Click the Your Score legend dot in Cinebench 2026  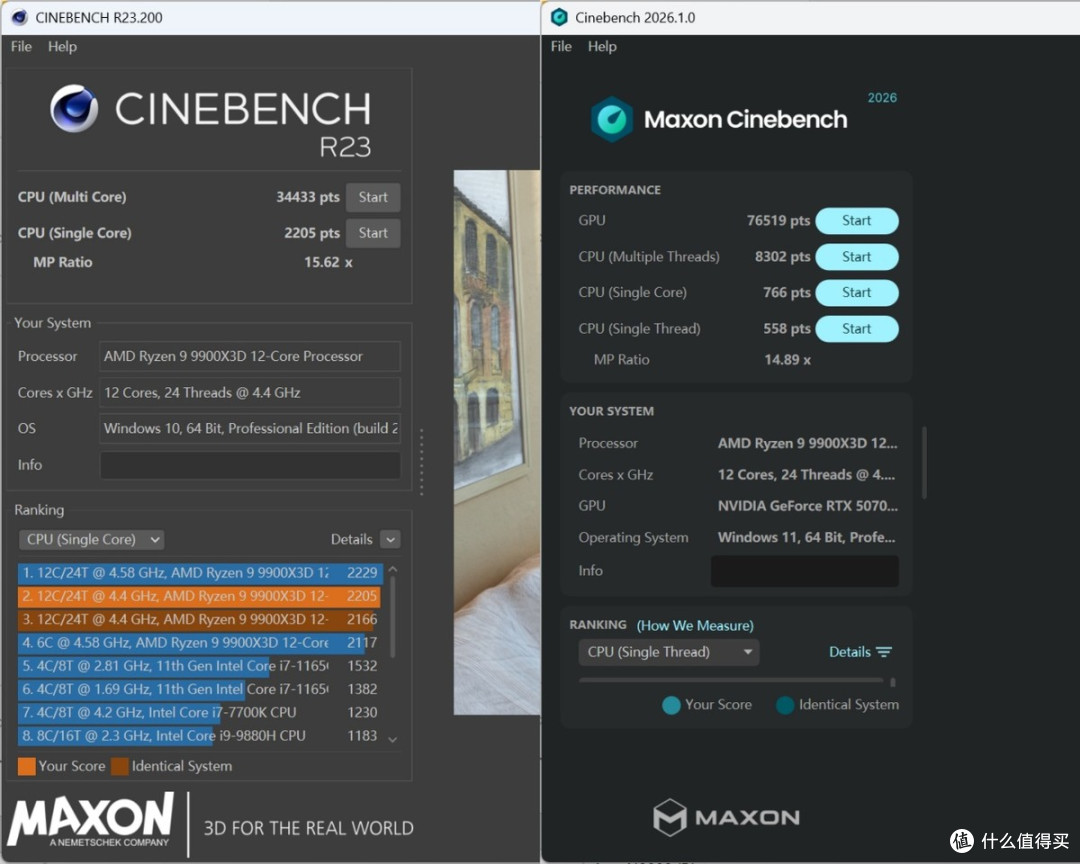(671, 705)
